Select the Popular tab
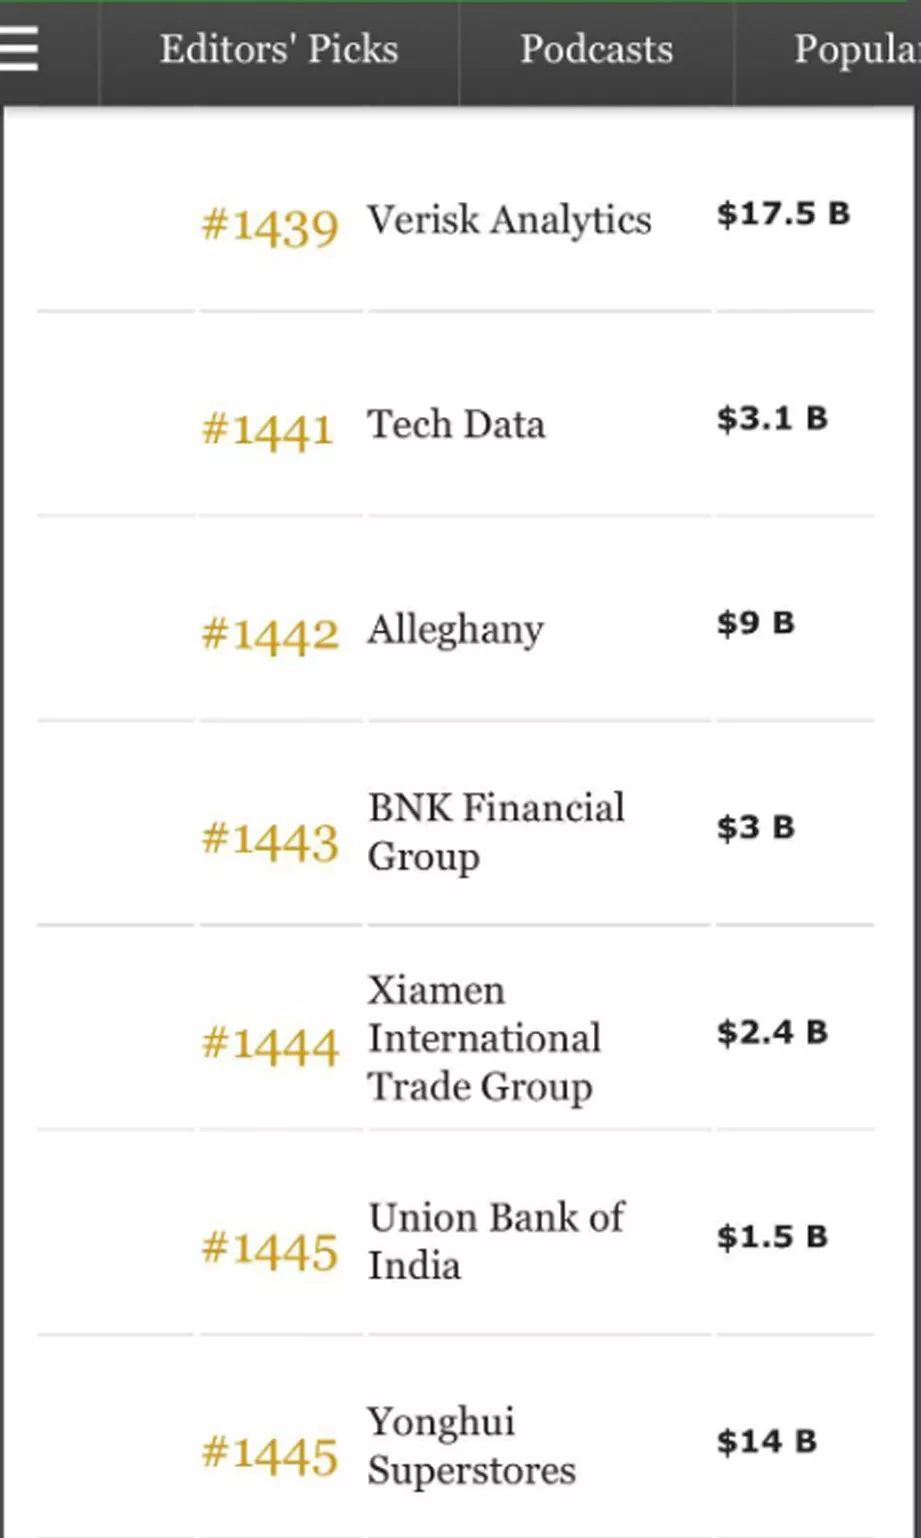The width and height of the screenshot is (921, 1538). tap(855, 49)
